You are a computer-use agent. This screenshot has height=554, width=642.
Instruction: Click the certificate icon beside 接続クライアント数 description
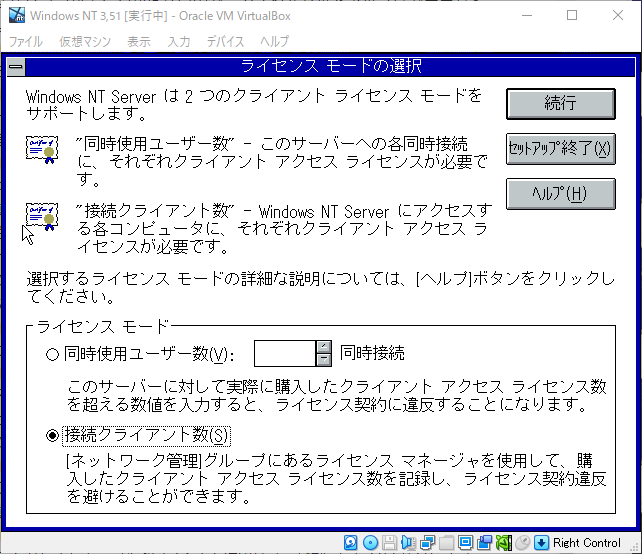click(42, 217)
